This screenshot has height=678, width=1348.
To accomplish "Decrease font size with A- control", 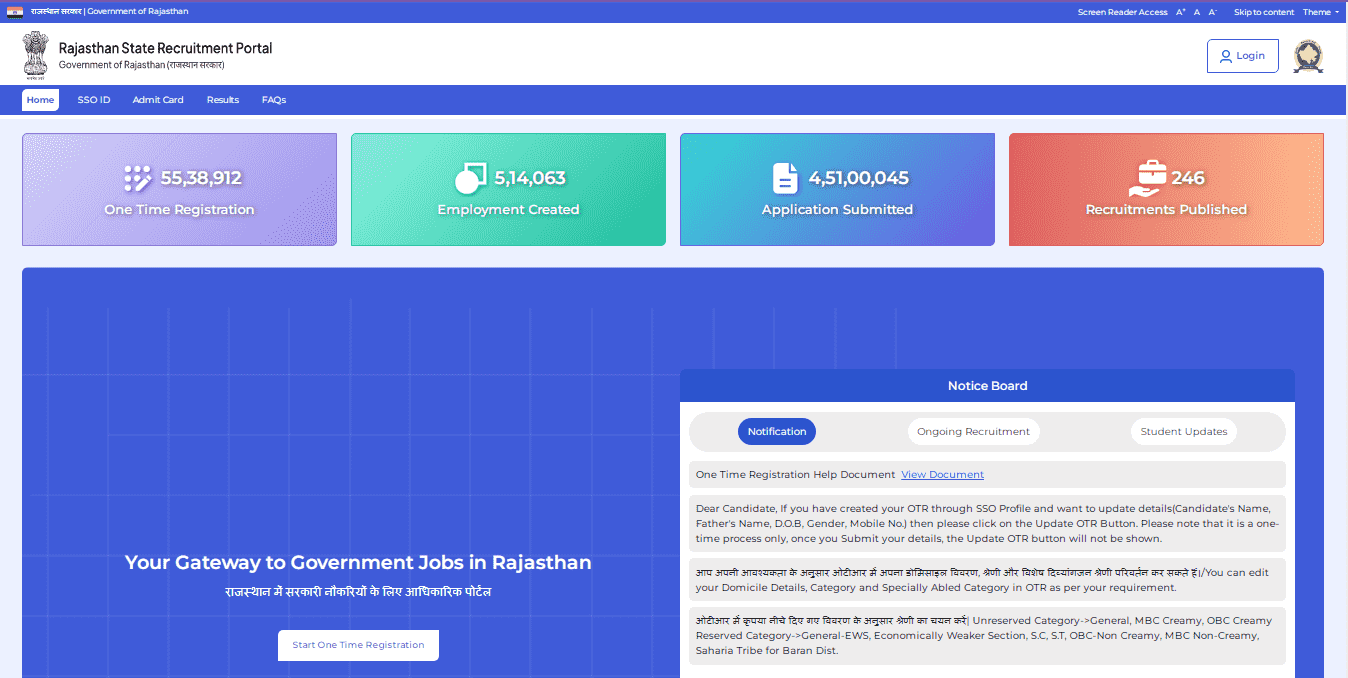I will click(x=1213, y=12).
